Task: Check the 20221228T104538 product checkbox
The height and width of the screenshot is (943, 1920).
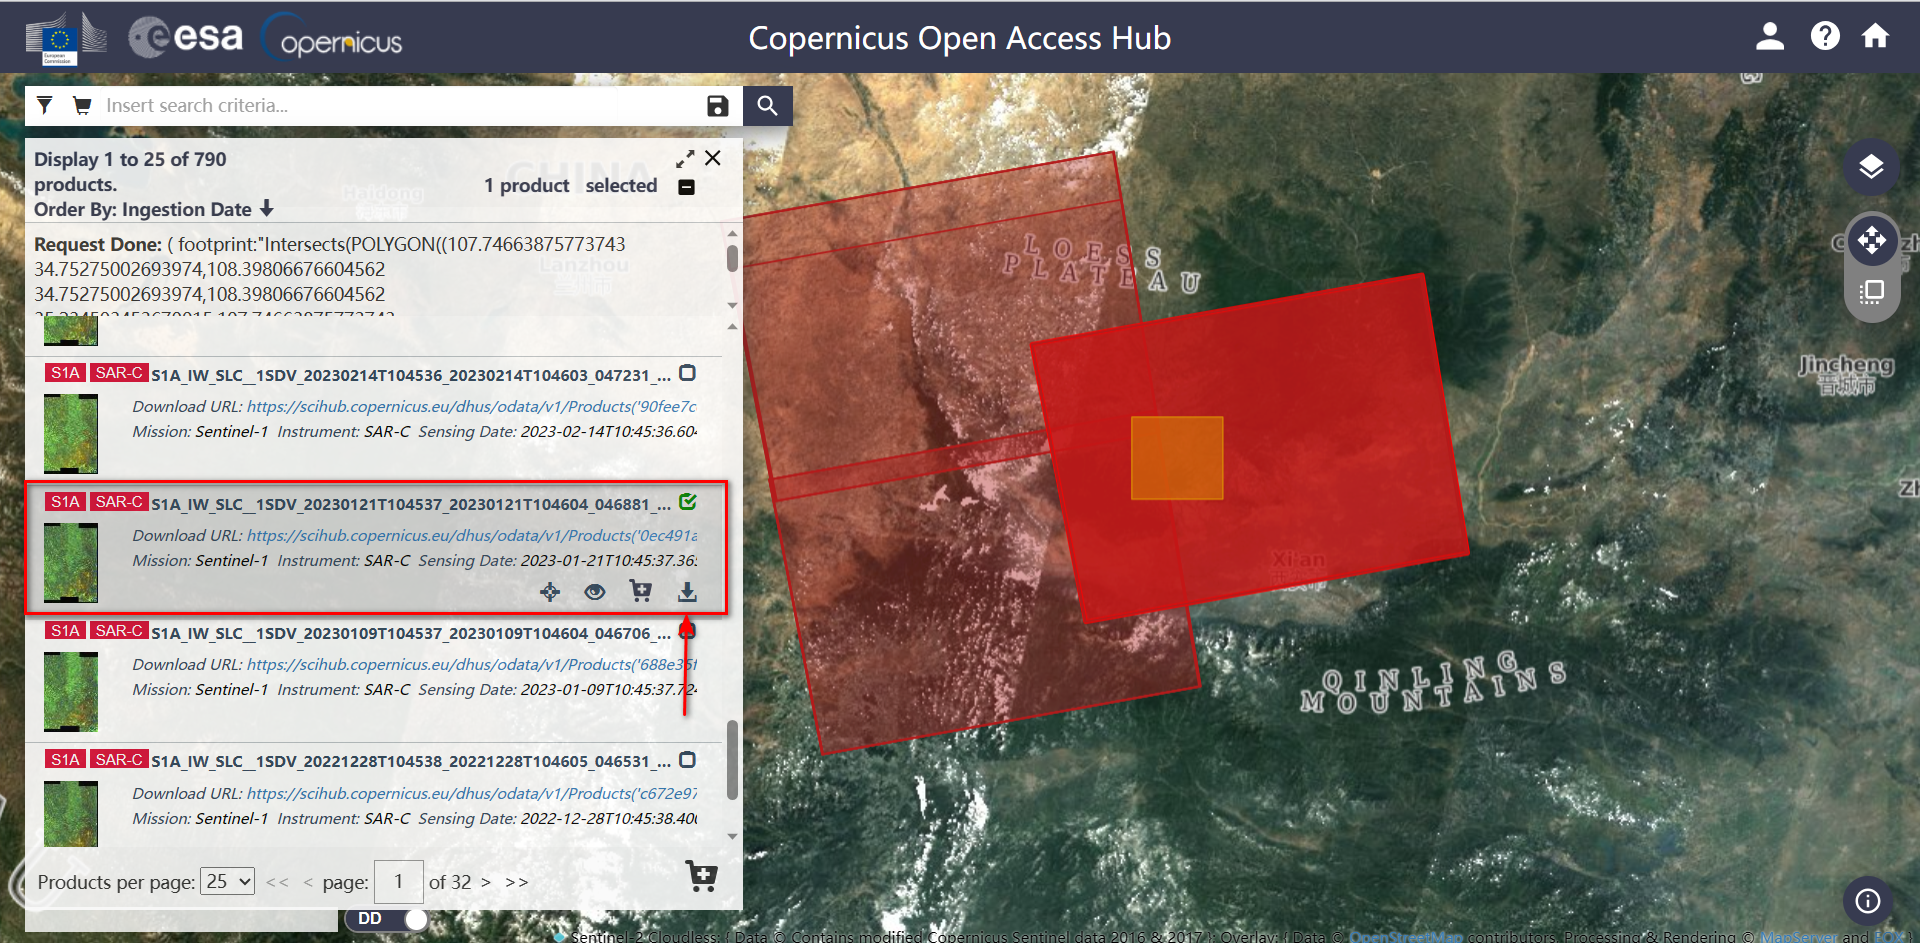Action: [688, 760]
